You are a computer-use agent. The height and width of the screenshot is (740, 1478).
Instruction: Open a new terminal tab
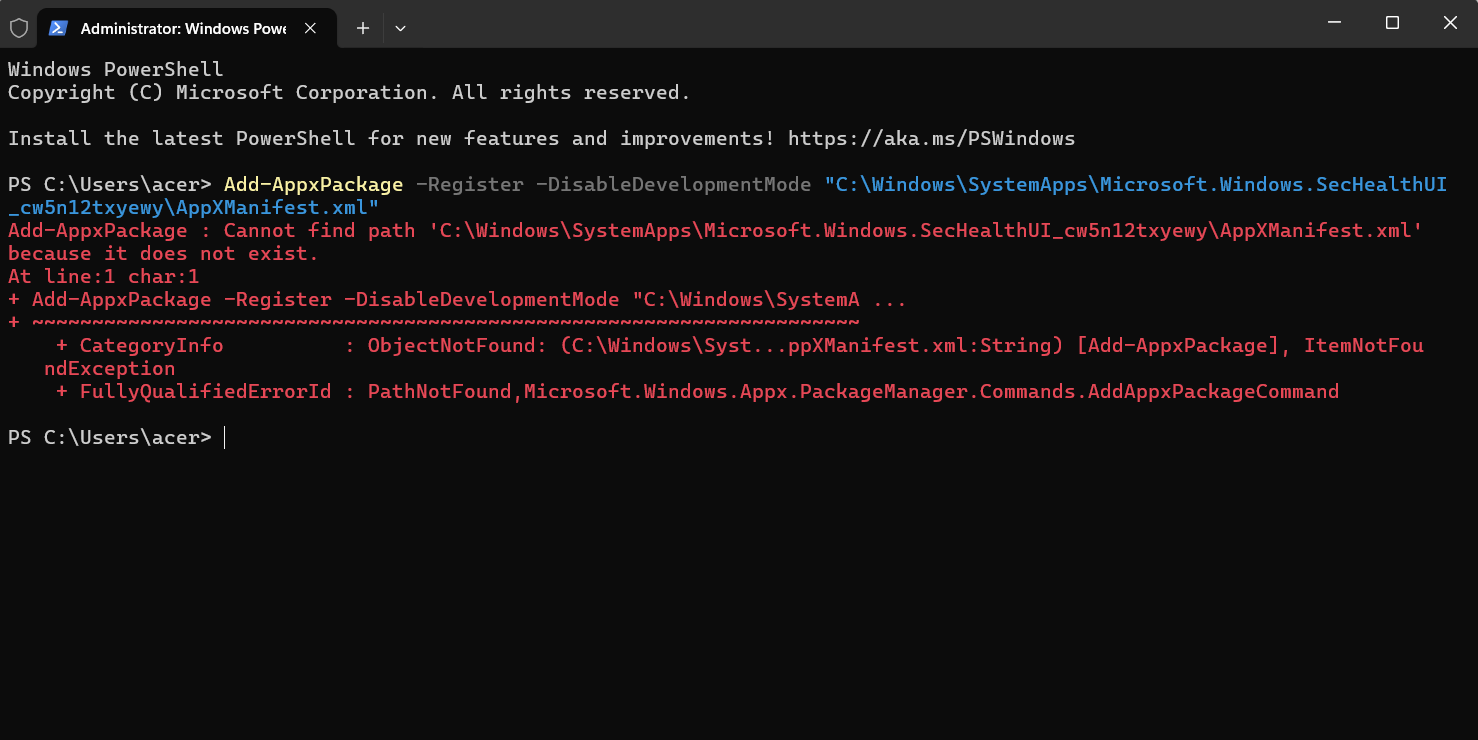[363, 28]
